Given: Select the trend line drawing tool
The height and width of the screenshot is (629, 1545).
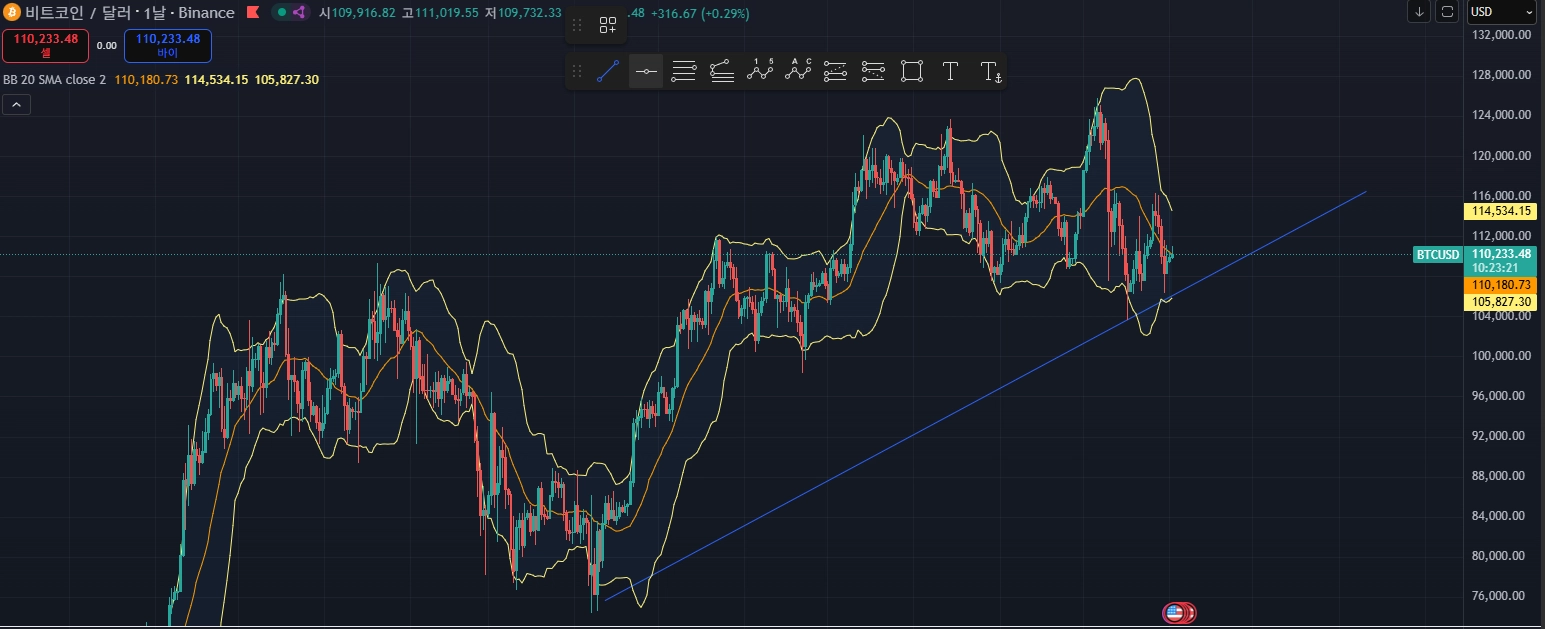Looking at the screenshot, I should [x=608, y=71].
